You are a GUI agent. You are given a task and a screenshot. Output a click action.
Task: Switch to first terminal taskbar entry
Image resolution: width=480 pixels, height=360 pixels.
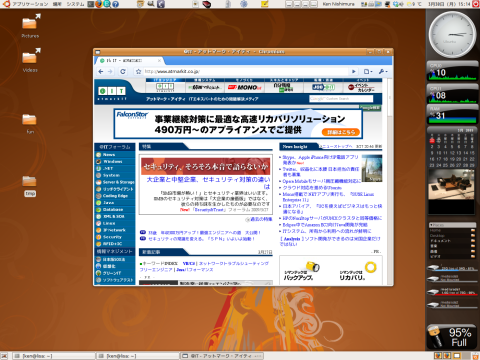point(53,356)
